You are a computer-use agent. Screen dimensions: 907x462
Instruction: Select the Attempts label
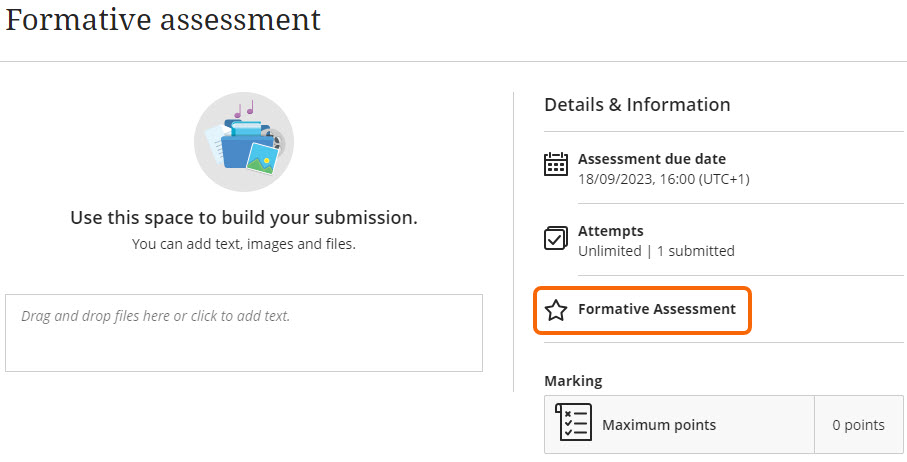click(x=611, y=231)
